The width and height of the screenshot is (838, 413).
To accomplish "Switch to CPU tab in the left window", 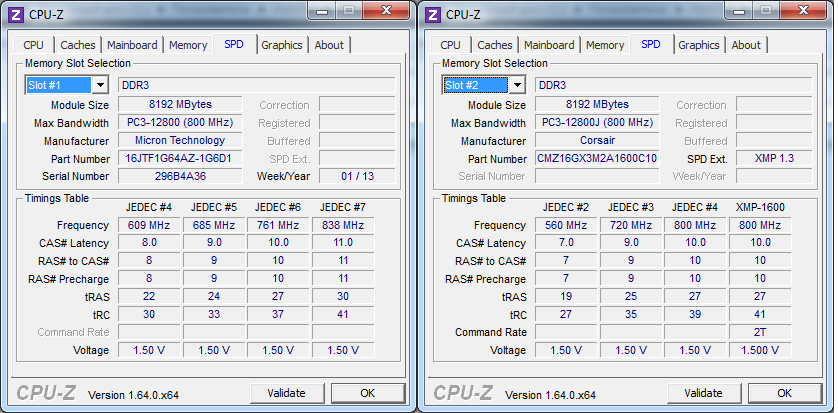I will pos(33,45).
